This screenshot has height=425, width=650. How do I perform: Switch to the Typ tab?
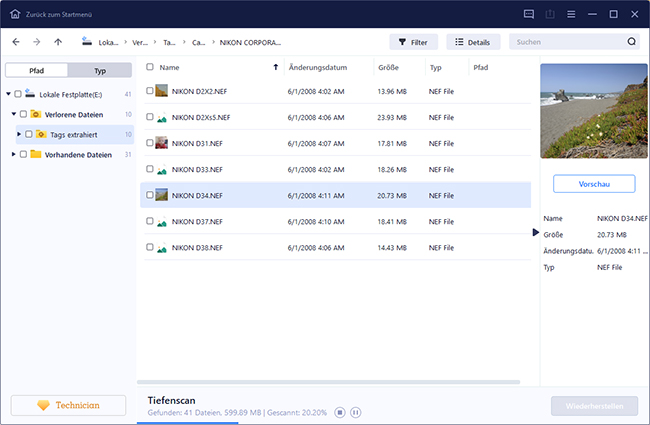(x=100, y=70)
